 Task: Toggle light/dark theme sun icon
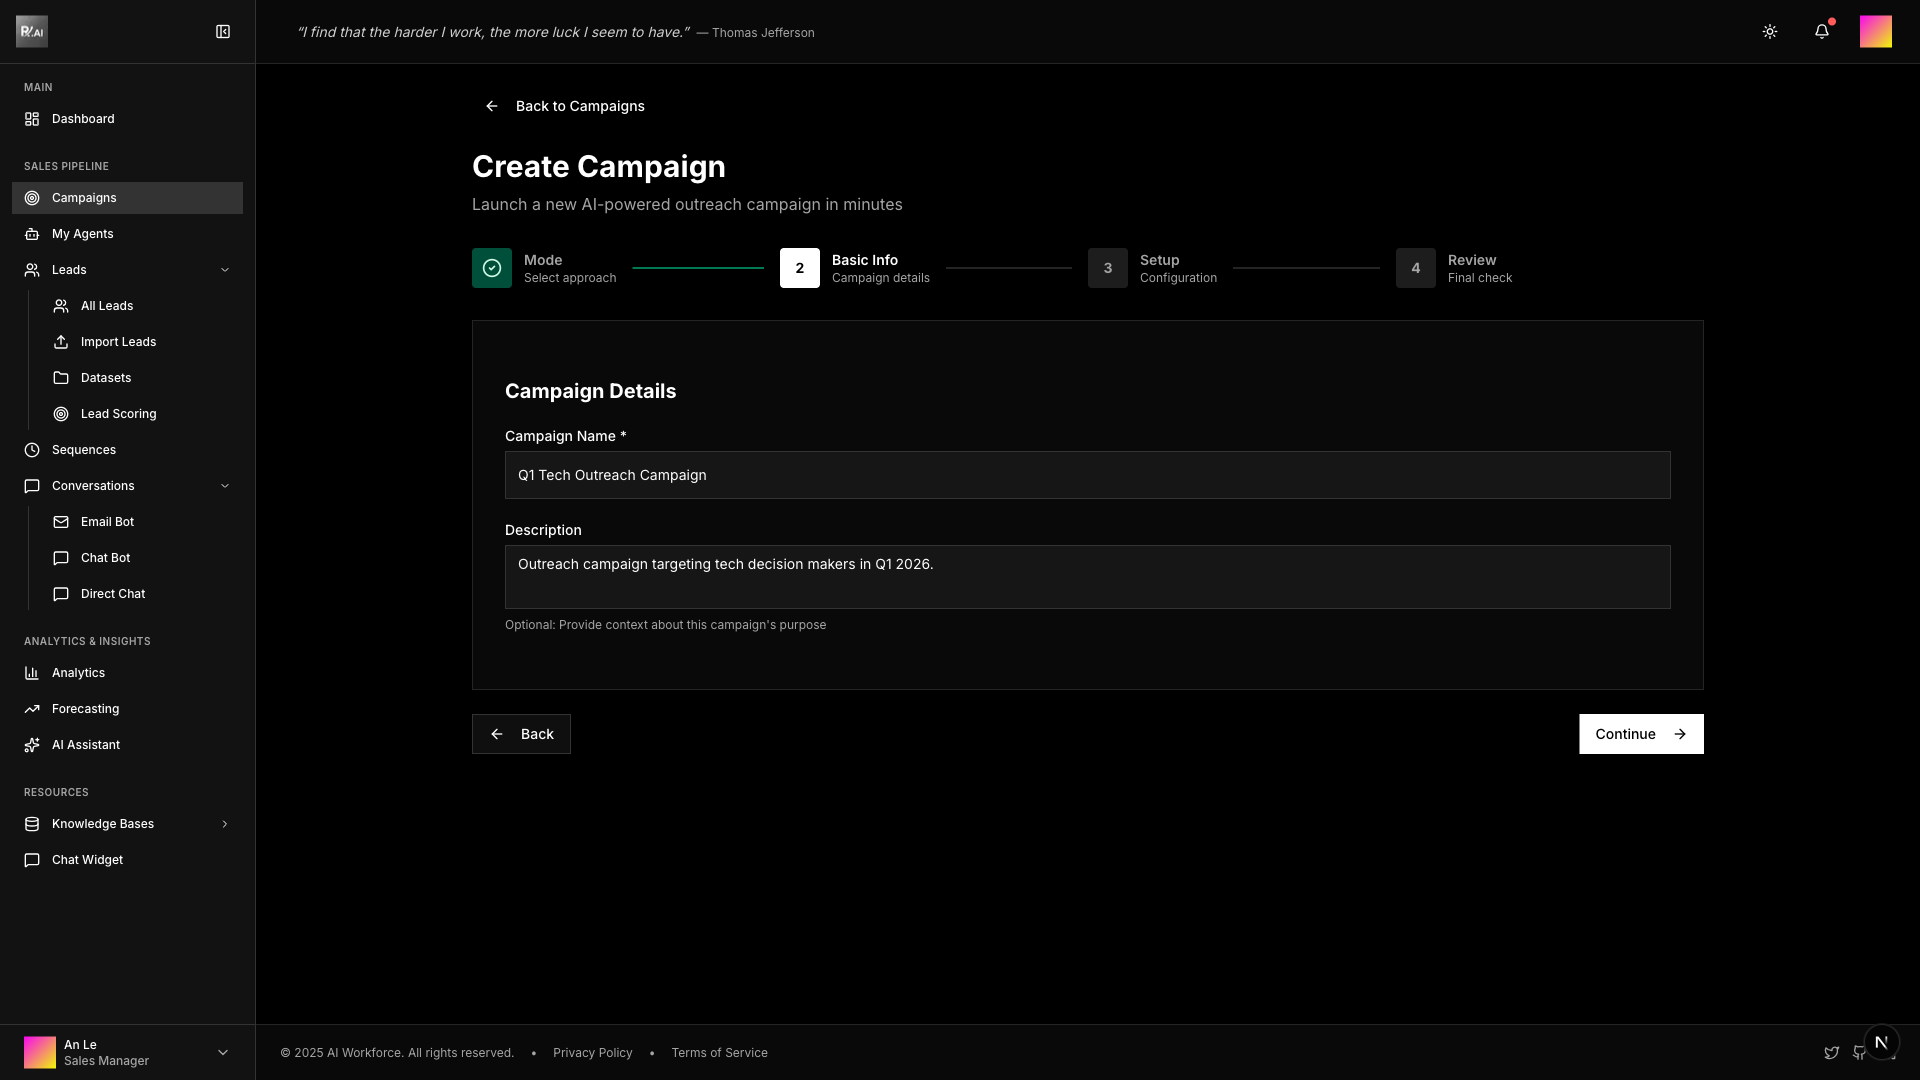[1769, 32]
